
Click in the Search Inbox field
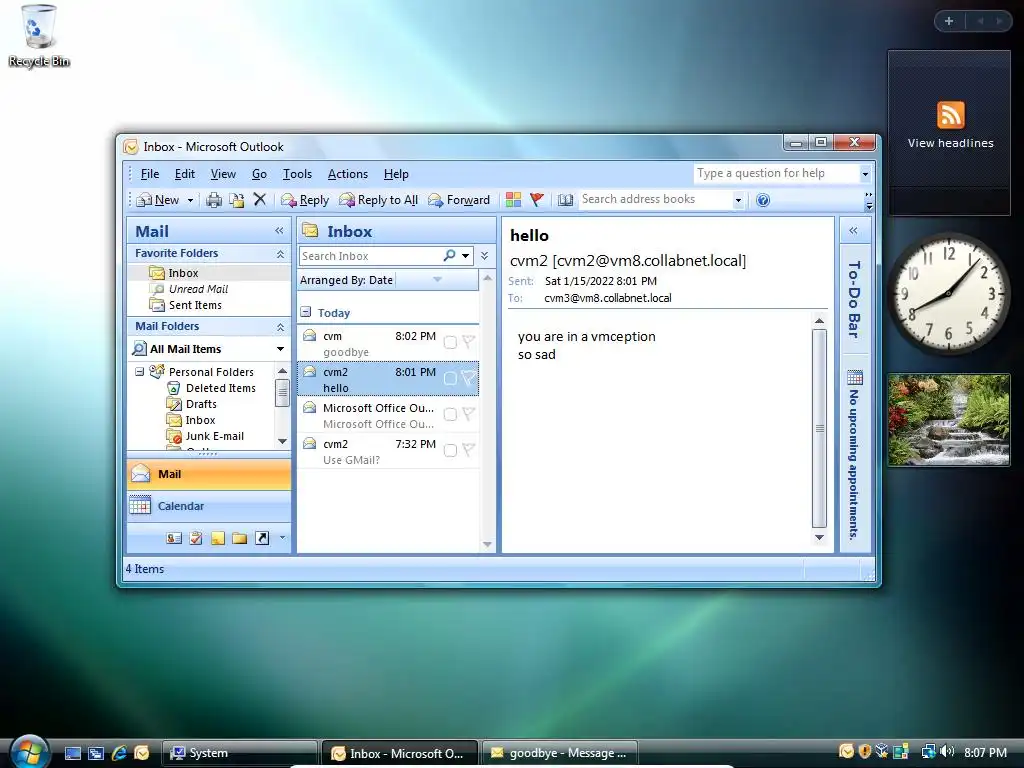click(370, 256)
